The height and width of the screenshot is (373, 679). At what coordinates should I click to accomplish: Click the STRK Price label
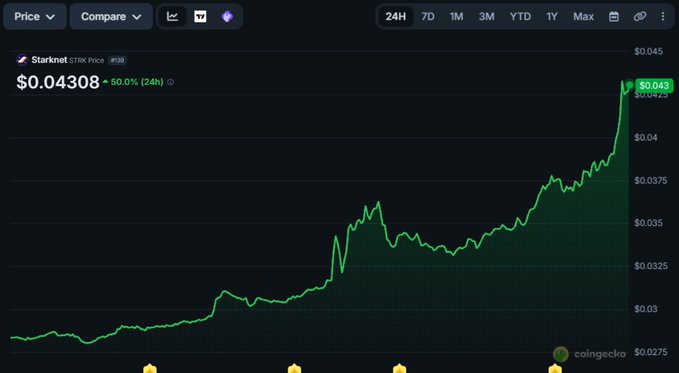(x=87, y=60)
